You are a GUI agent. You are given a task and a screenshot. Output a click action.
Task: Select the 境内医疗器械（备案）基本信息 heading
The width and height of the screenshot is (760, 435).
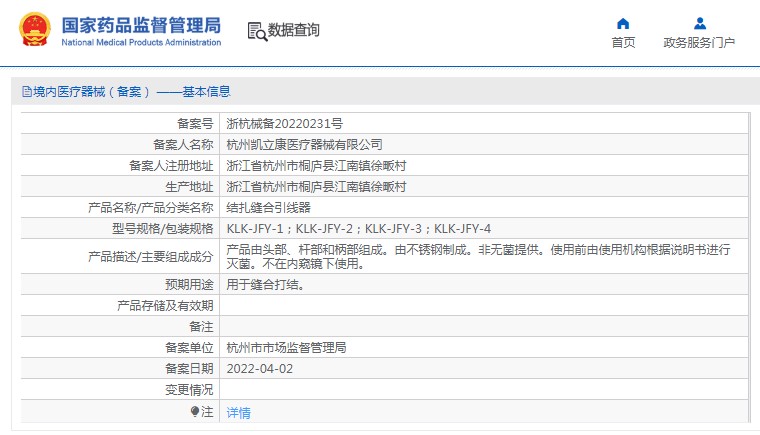(131, 91)
